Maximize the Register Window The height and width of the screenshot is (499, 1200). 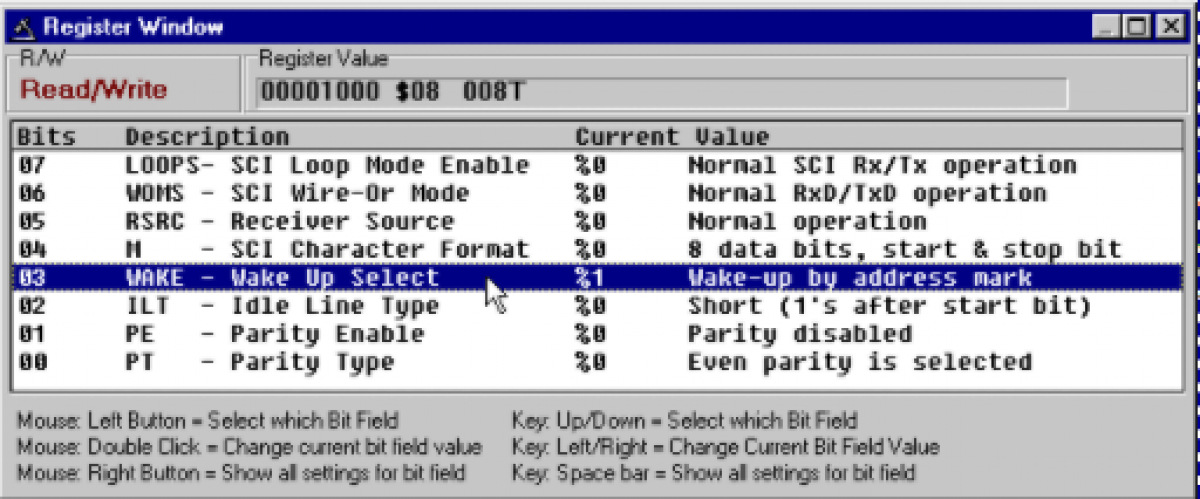pos(1135,27)
